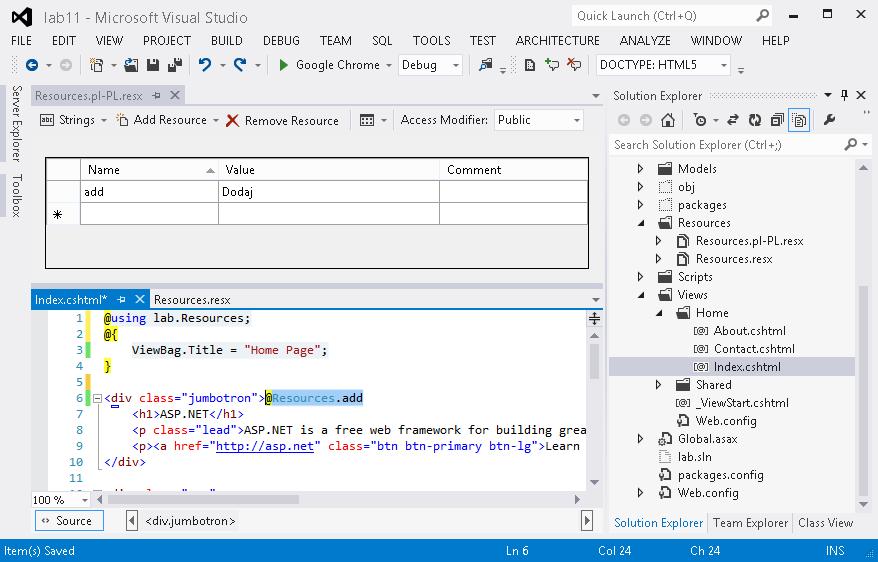This screenshot has width=878, height=562.
Task: Open the Server Explorer side tab
Action: [17, 124]
